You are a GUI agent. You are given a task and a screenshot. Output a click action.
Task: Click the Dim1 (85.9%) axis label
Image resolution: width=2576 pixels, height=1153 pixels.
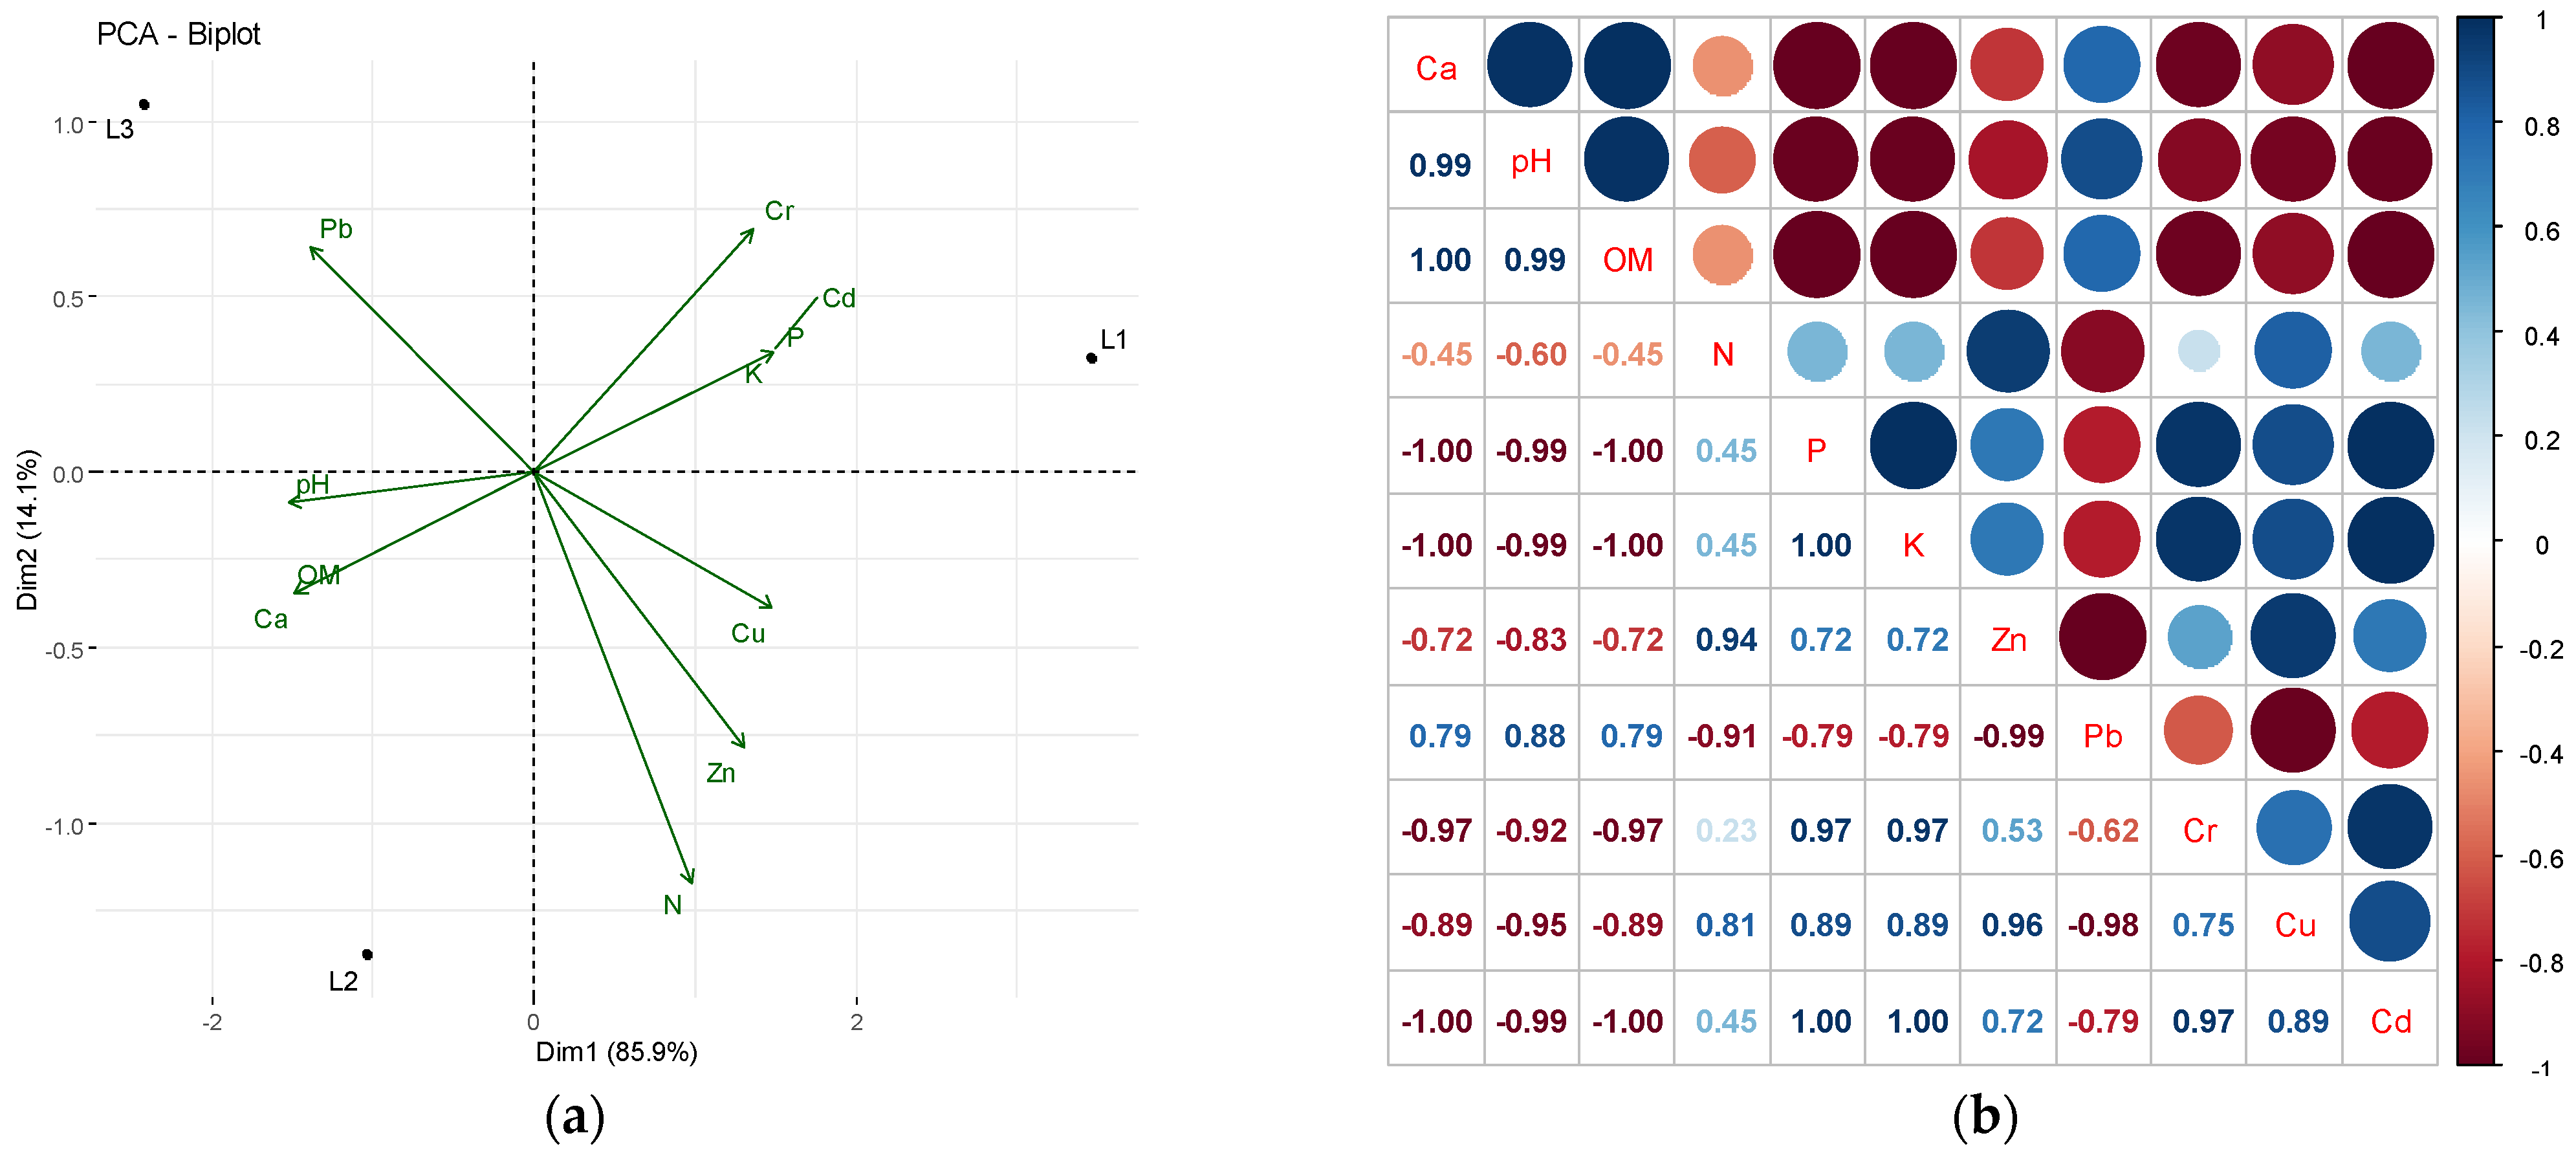[x=616, y=1052]
